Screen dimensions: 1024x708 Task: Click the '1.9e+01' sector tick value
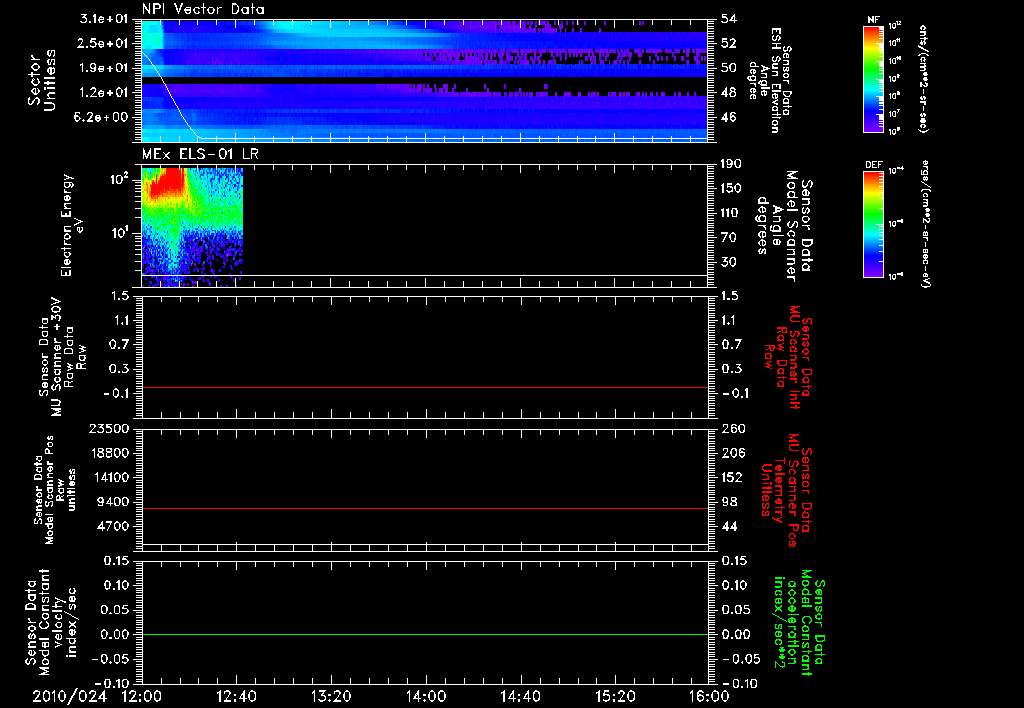point(104,68)
